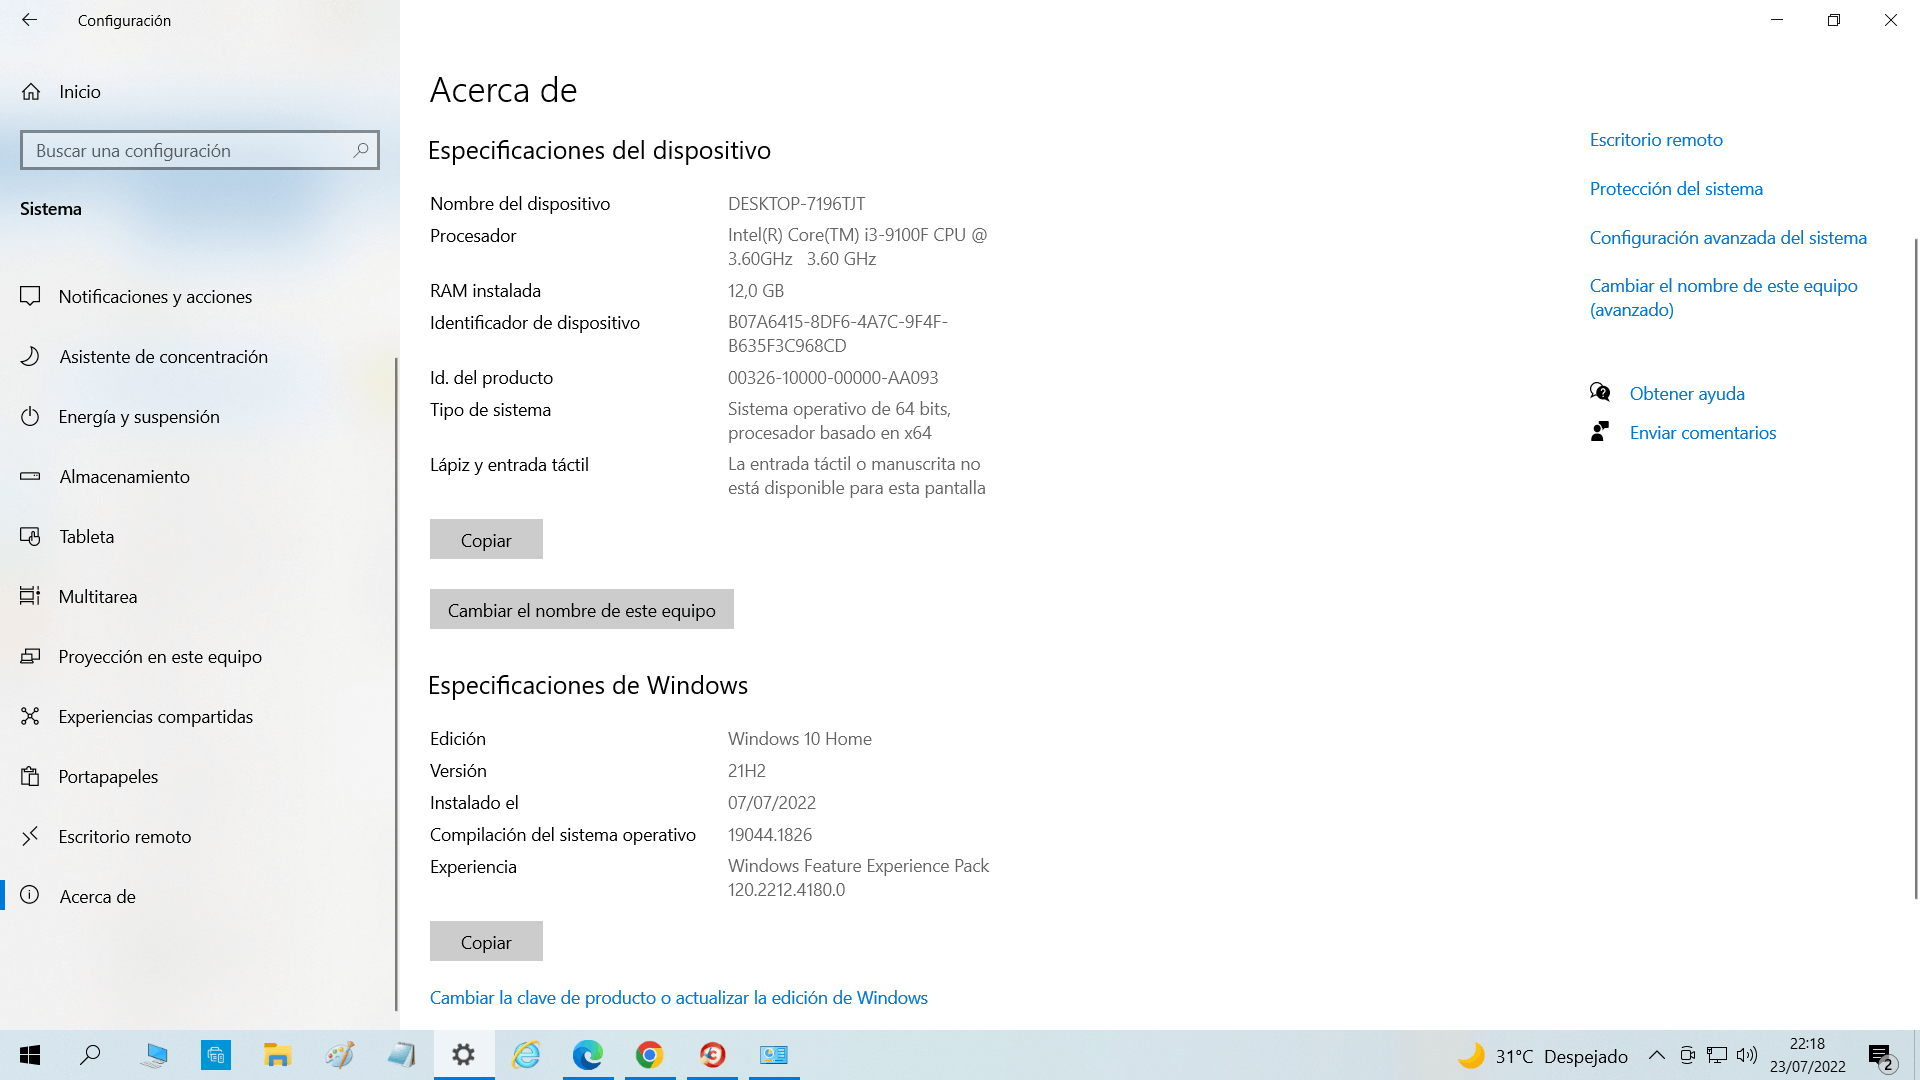This screenshot has width=1920, height=1080.
Task: Show hidden icons chevron in system tray
Action: point(1656,1056)
